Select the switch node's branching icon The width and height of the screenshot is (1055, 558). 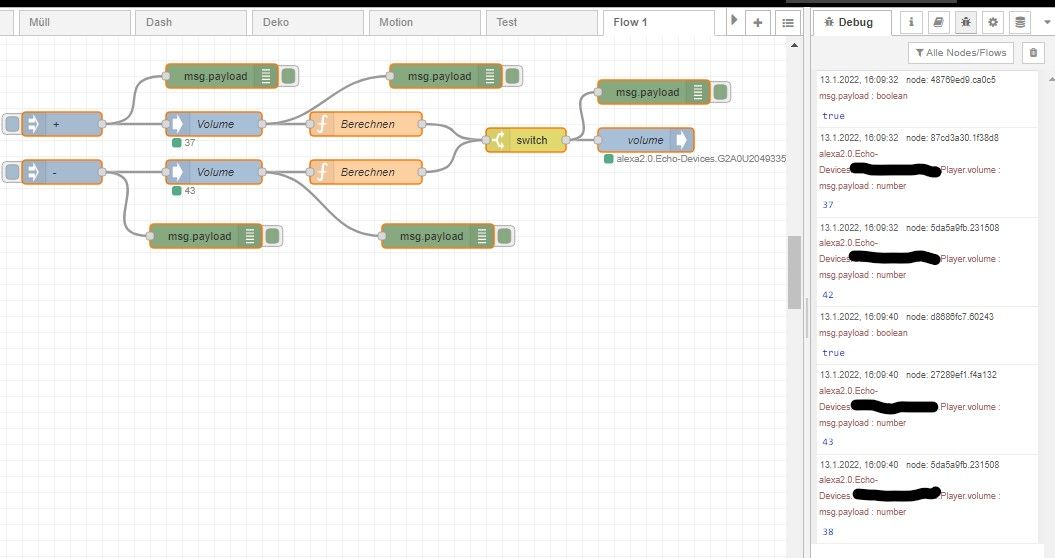(498, 140)
